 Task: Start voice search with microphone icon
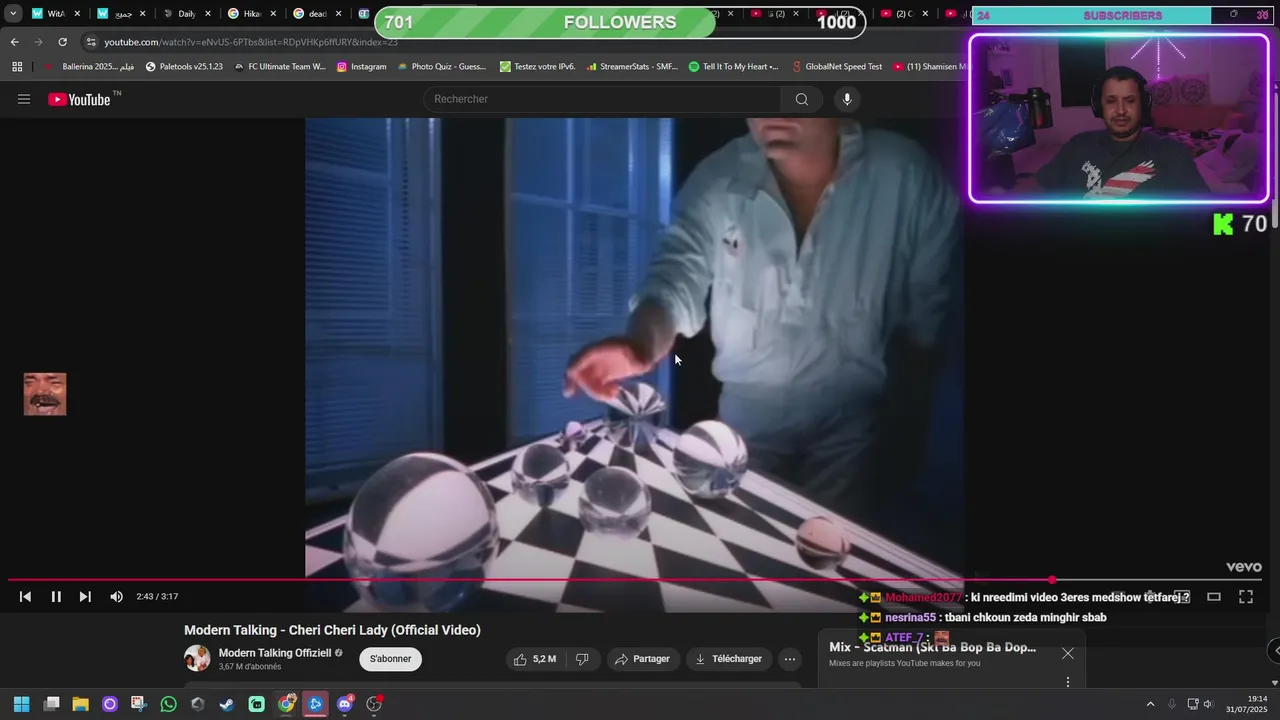coord(847,99)
